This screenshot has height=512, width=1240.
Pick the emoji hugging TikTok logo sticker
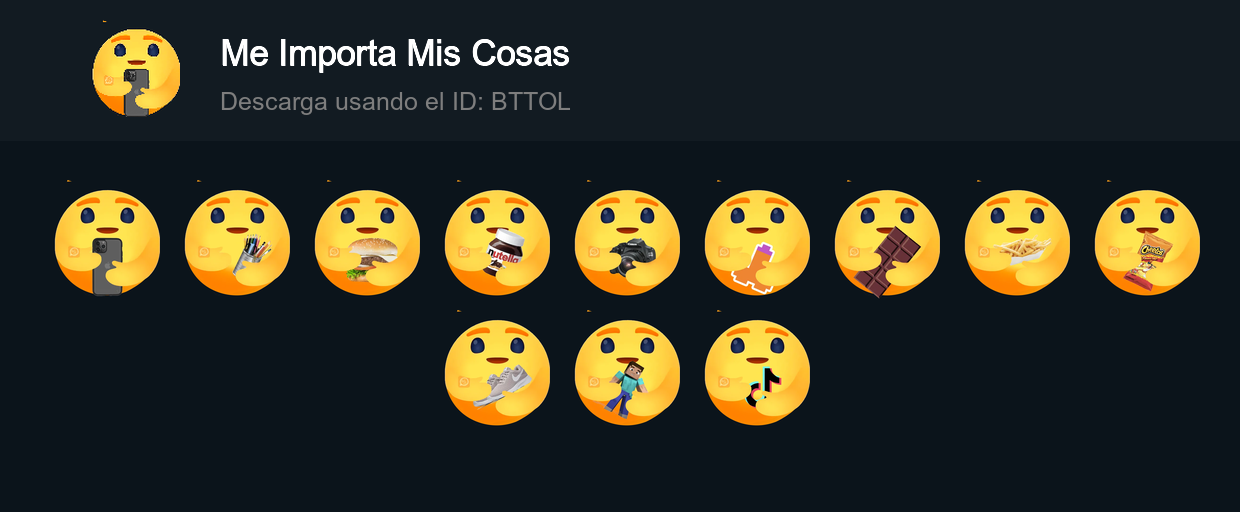click(x=757, y=373)
